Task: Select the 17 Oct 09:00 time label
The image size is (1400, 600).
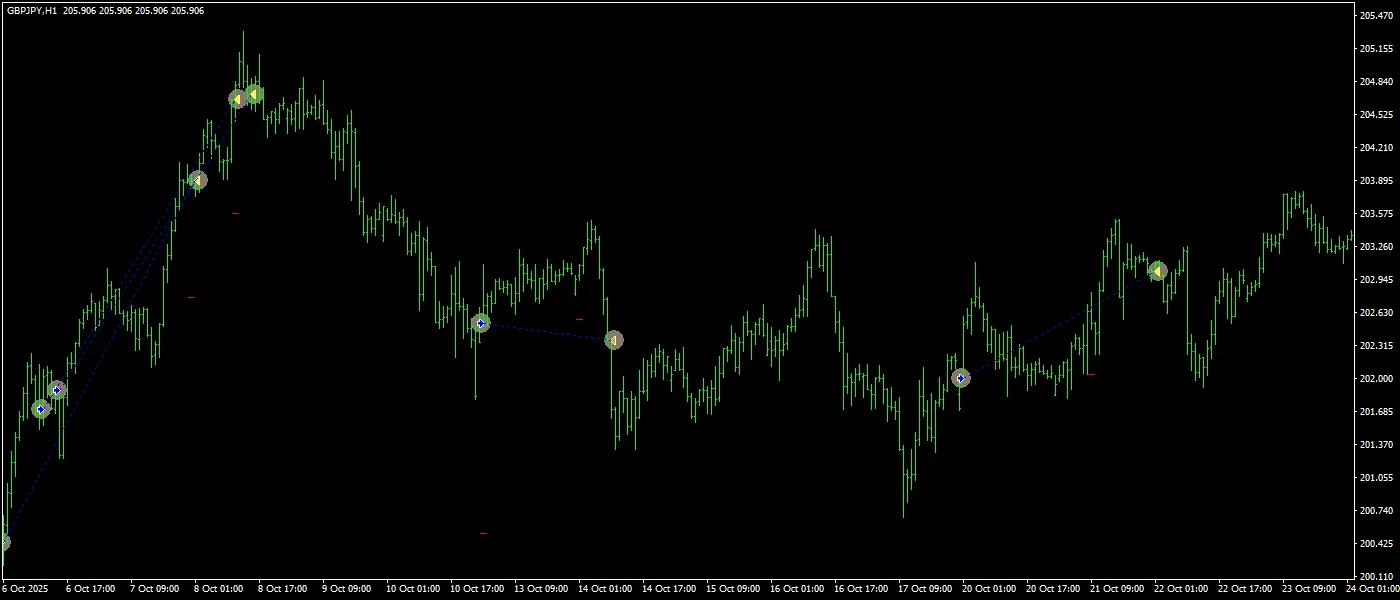Action: (x=924, y=589)
